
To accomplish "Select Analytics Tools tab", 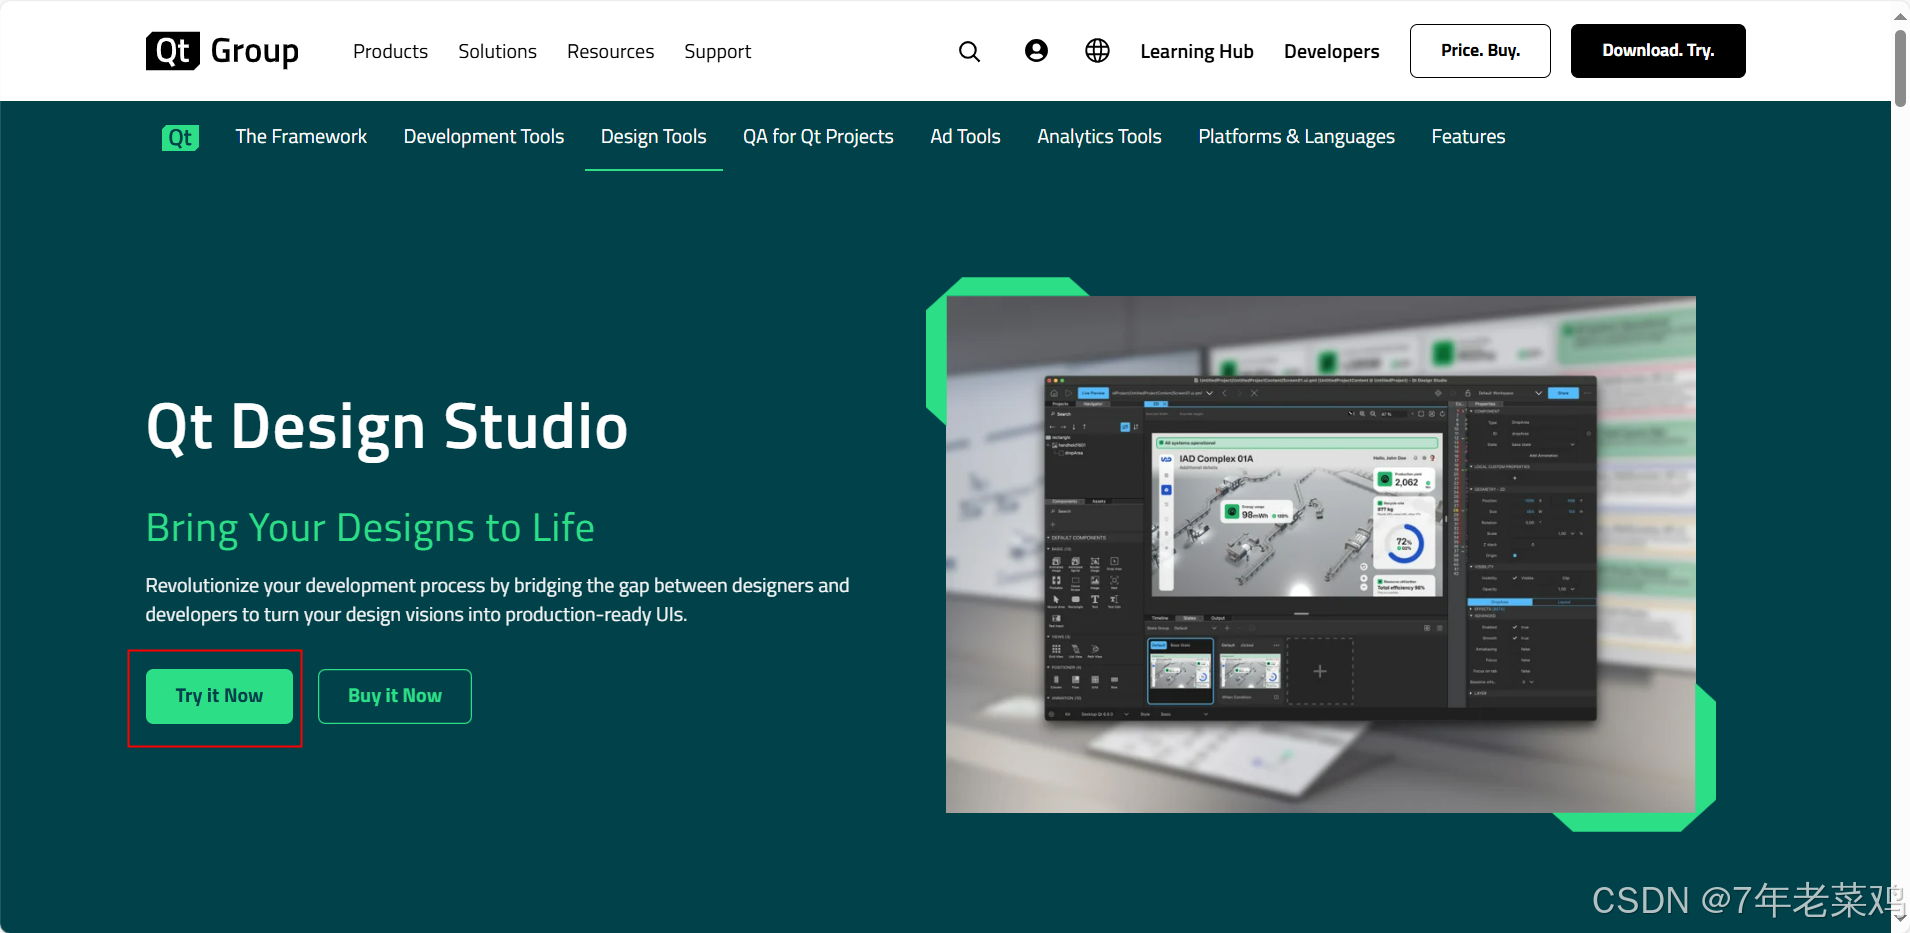I will pos(1099,137).
